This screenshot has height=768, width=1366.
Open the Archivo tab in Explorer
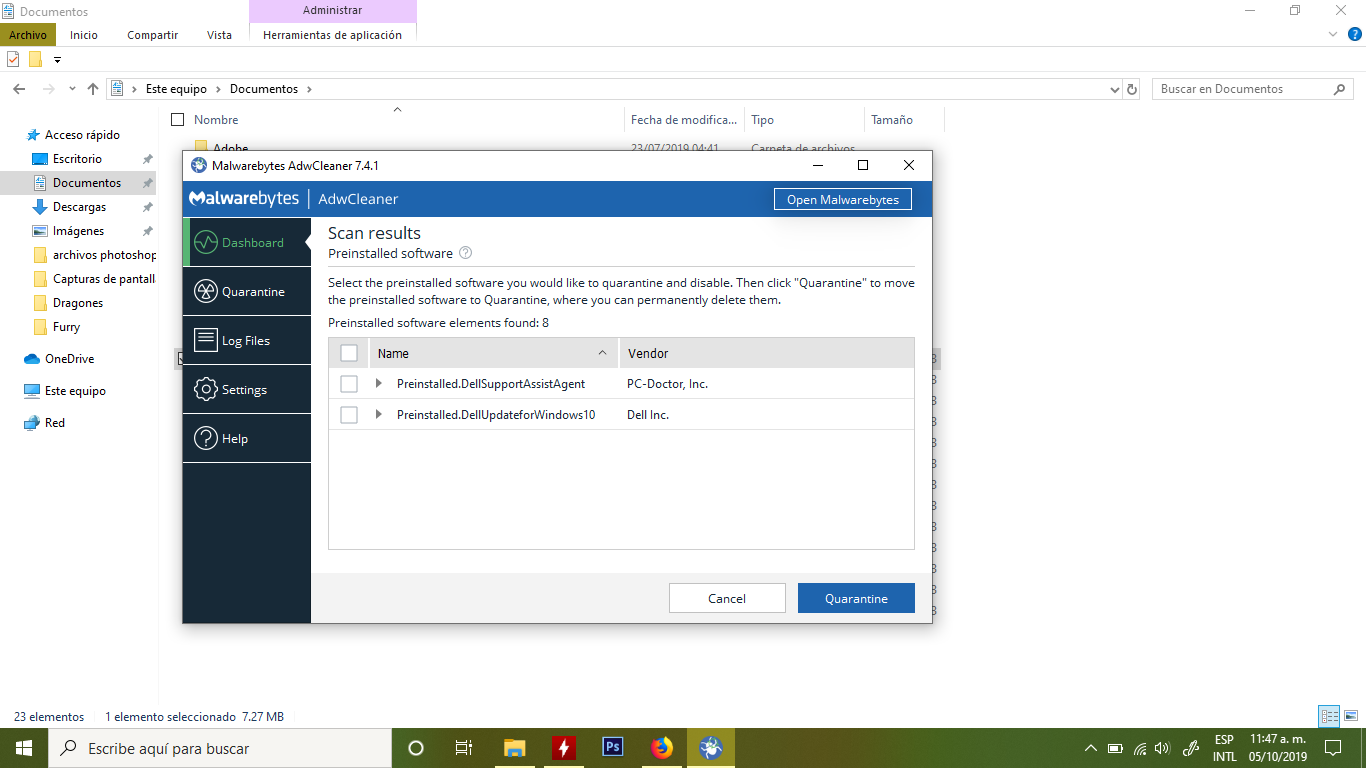(x=28, y=35)
